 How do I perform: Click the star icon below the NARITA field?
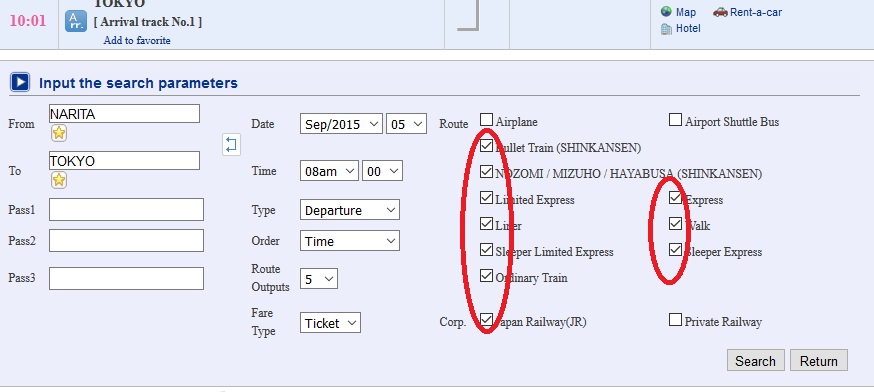click(x=59, y=133)
